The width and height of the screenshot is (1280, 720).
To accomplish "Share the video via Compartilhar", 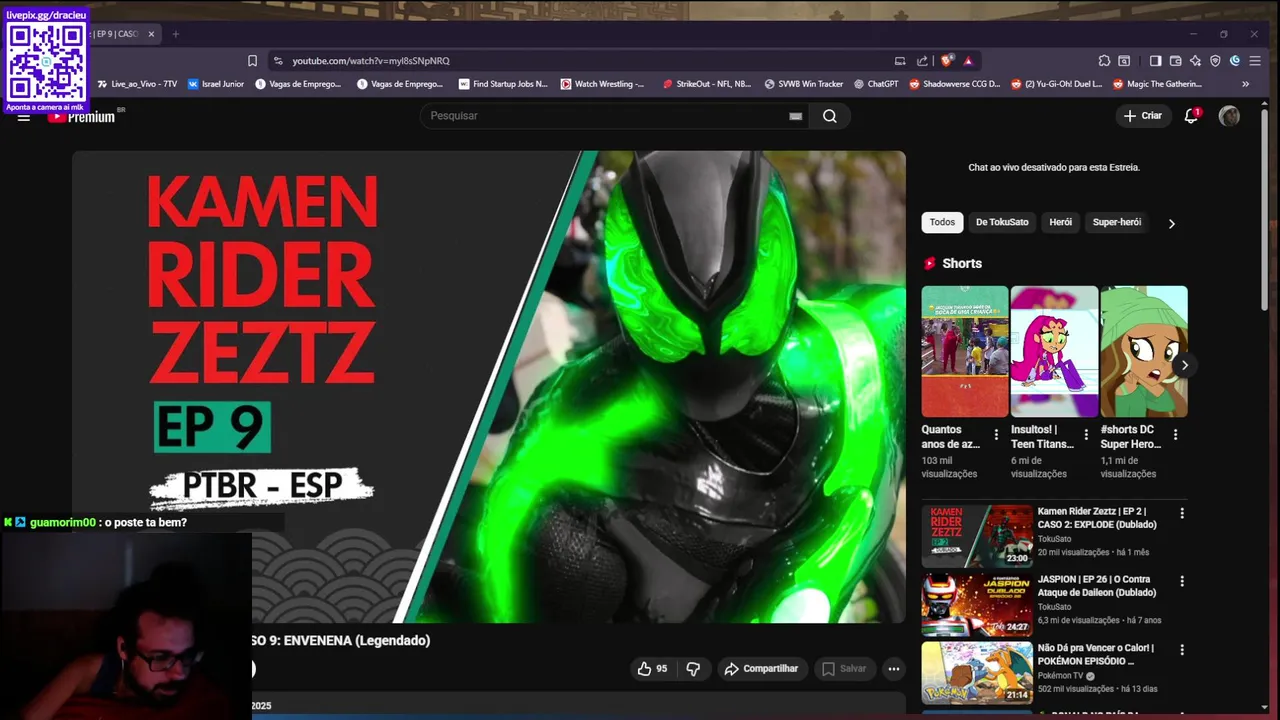I will 762,669.
